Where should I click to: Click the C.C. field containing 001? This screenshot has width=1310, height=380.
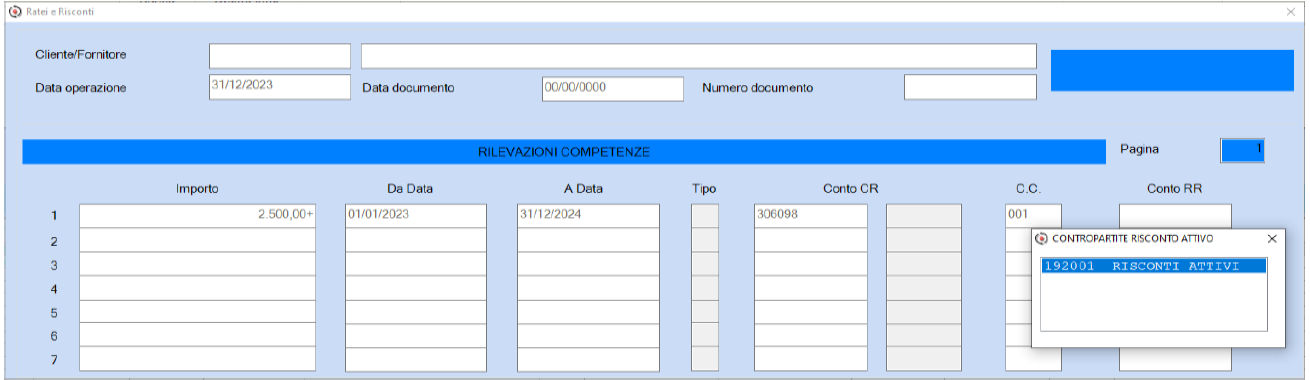pos(1033,216)
